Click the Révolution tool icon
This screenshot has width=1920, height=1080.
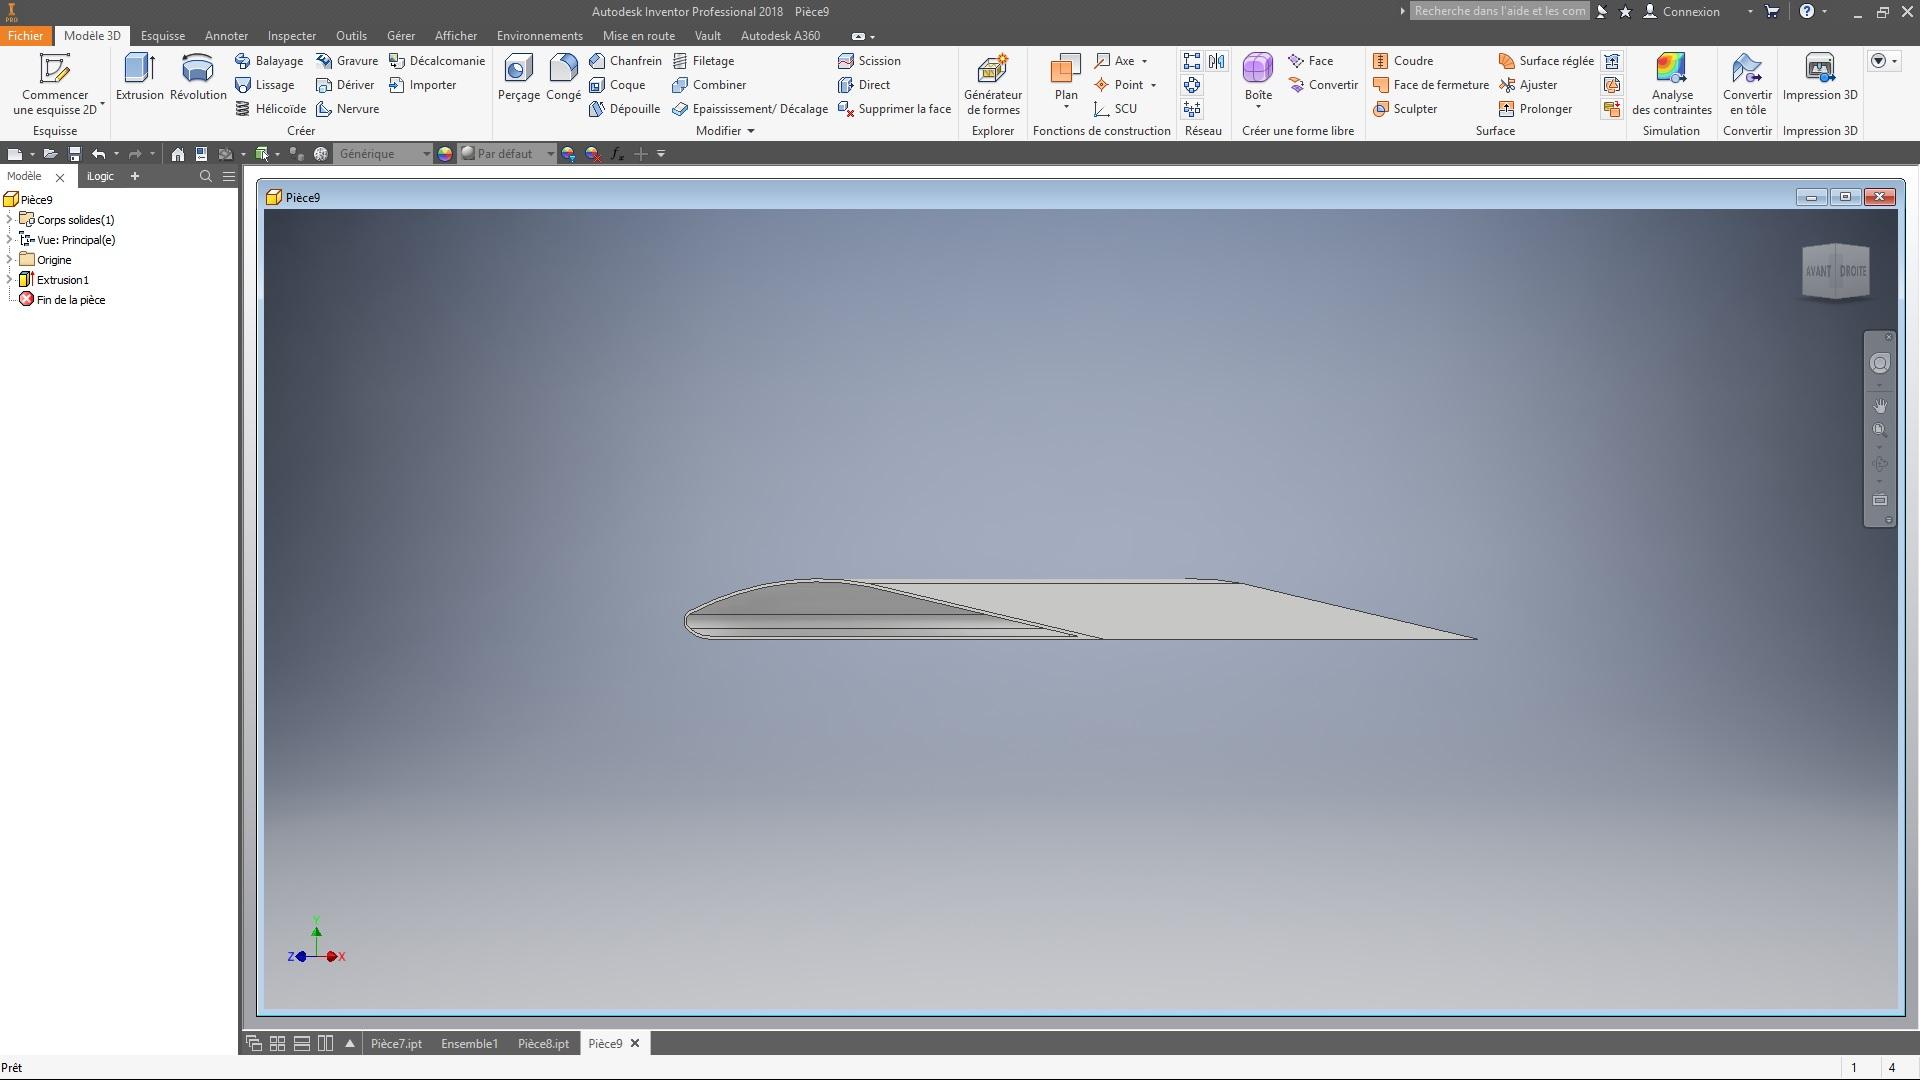pyautogui.click(x=198, y=77)
